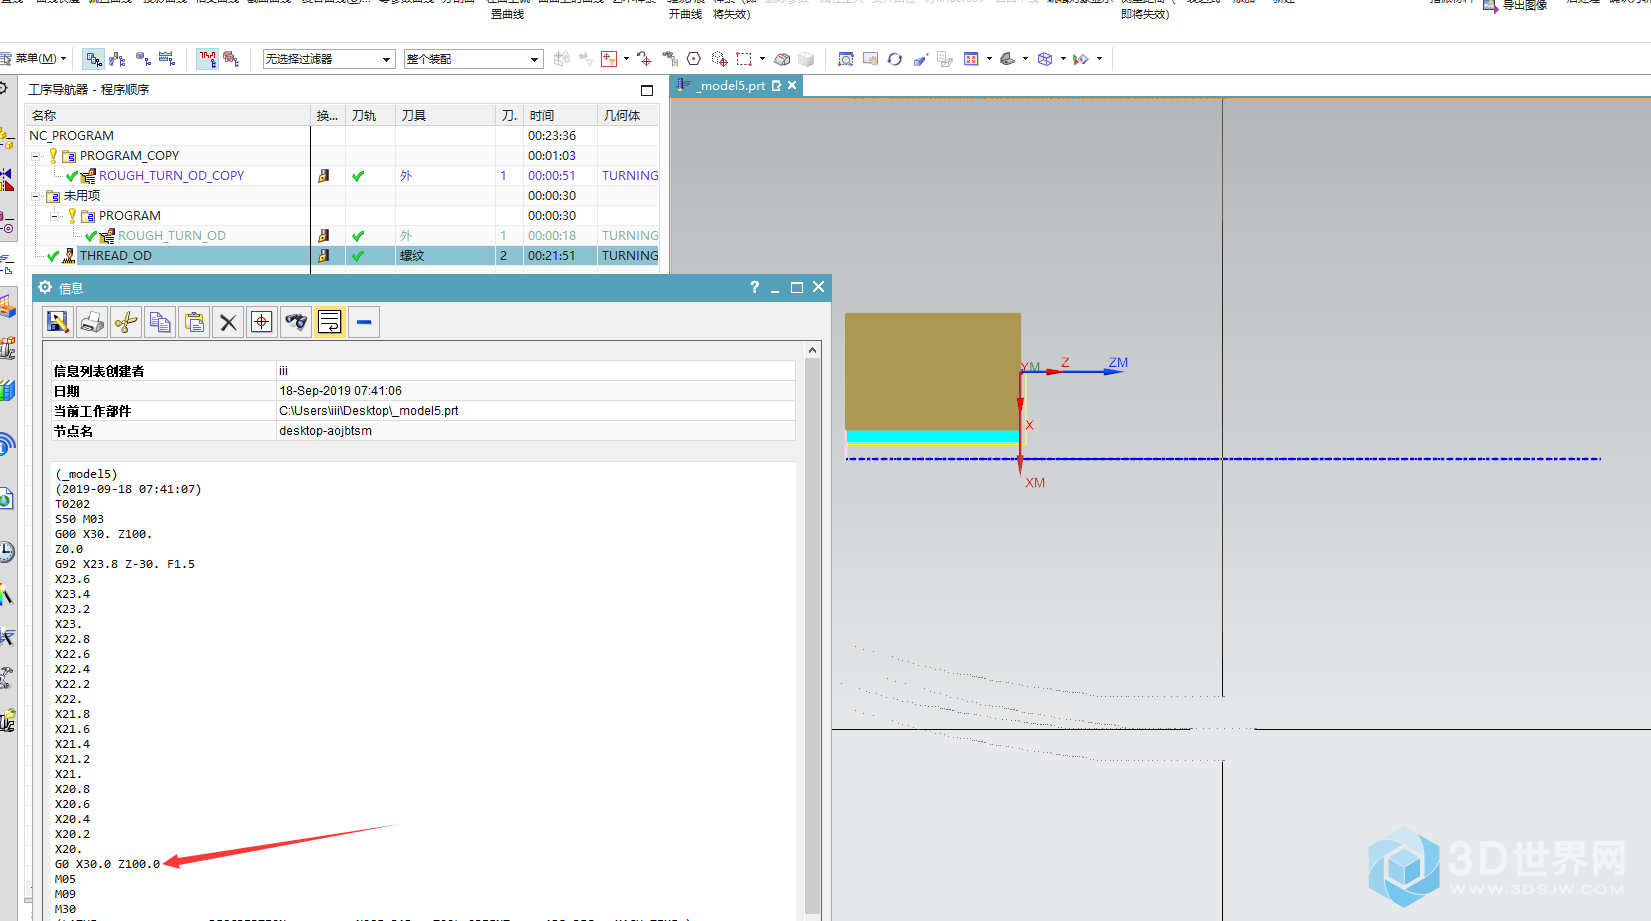1651x921 pixels.
Task: Click the selection filter icon with red box
Action: click(609, 59)
